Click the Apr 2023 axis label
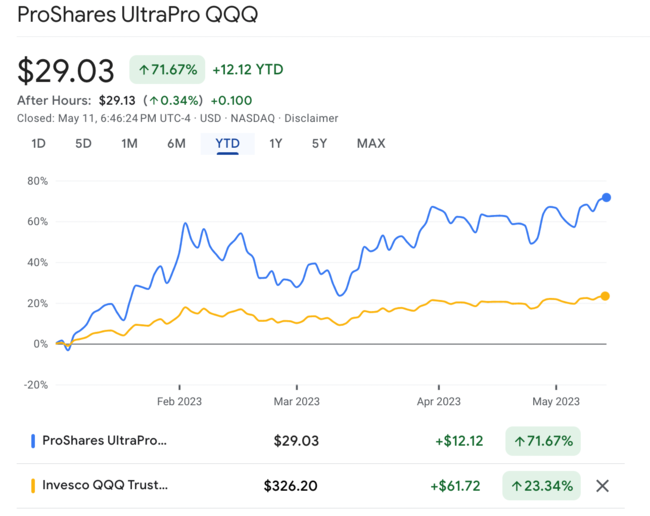 439,401
